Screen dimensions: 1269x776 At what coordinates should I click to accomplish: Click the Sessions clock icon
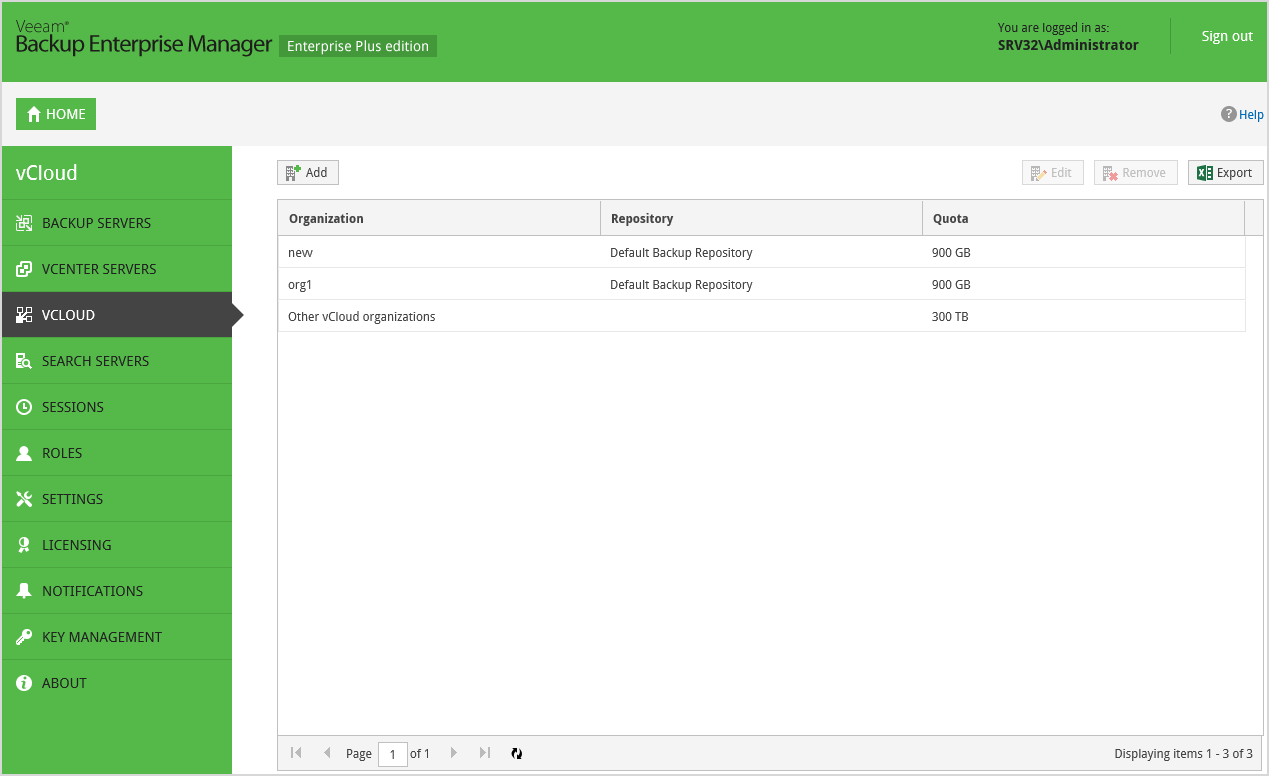24,407
